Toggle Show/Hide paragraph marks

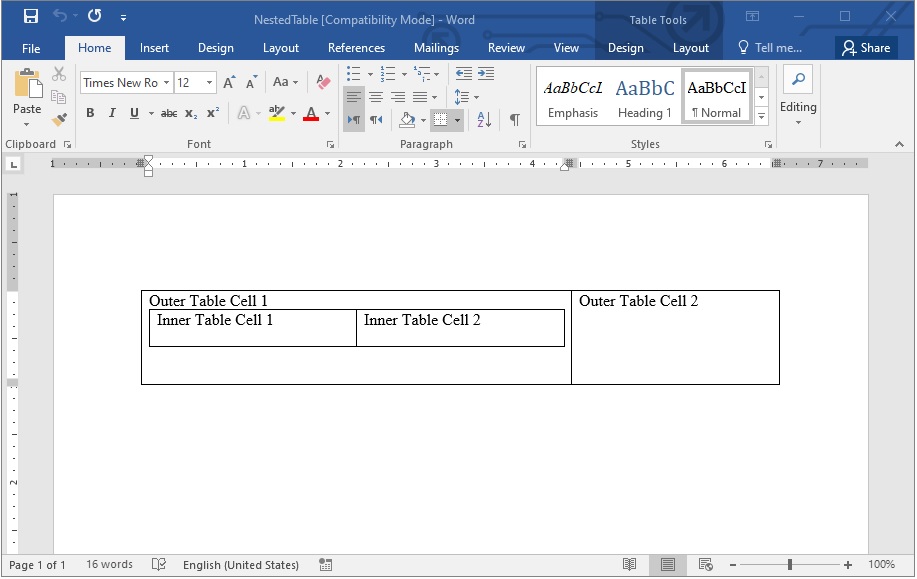[x=514, y=119]
